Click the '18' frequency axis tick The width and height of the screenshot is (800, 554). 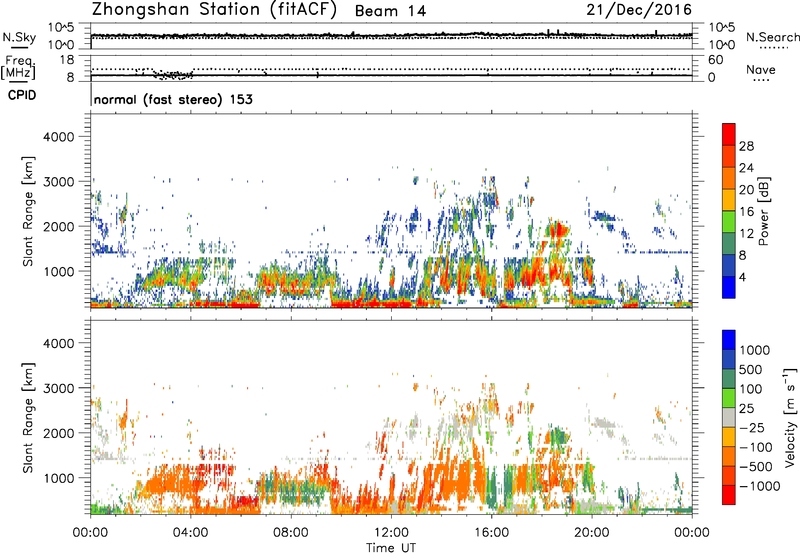[x=67, y=60]
